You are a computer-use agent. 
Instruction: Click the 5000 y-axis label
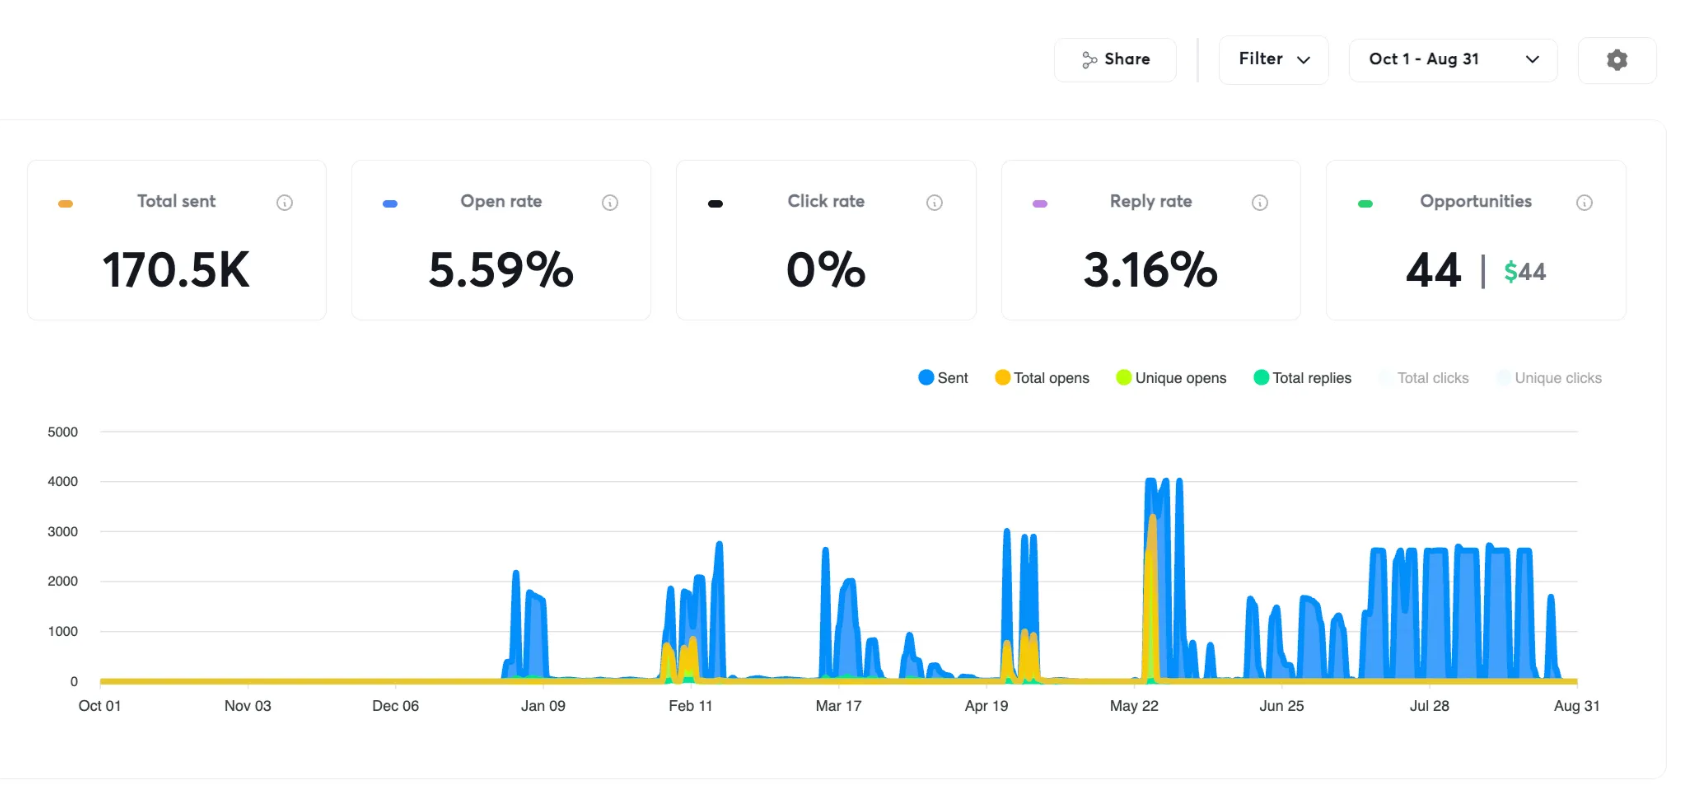[x=63, y=432]
